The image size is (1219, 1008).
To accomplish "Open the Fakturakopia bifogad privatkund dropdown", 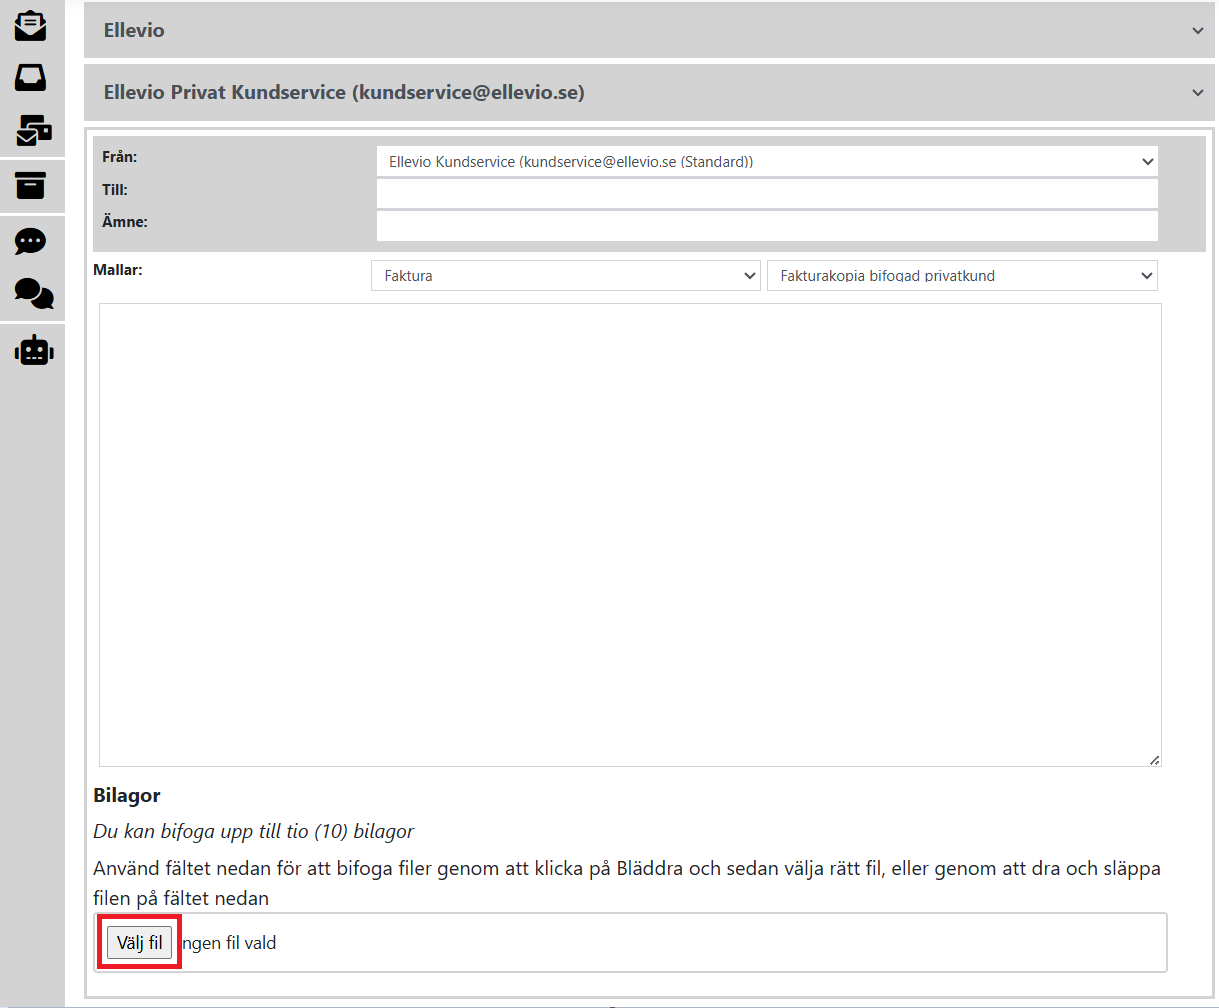I will [962, 275].
